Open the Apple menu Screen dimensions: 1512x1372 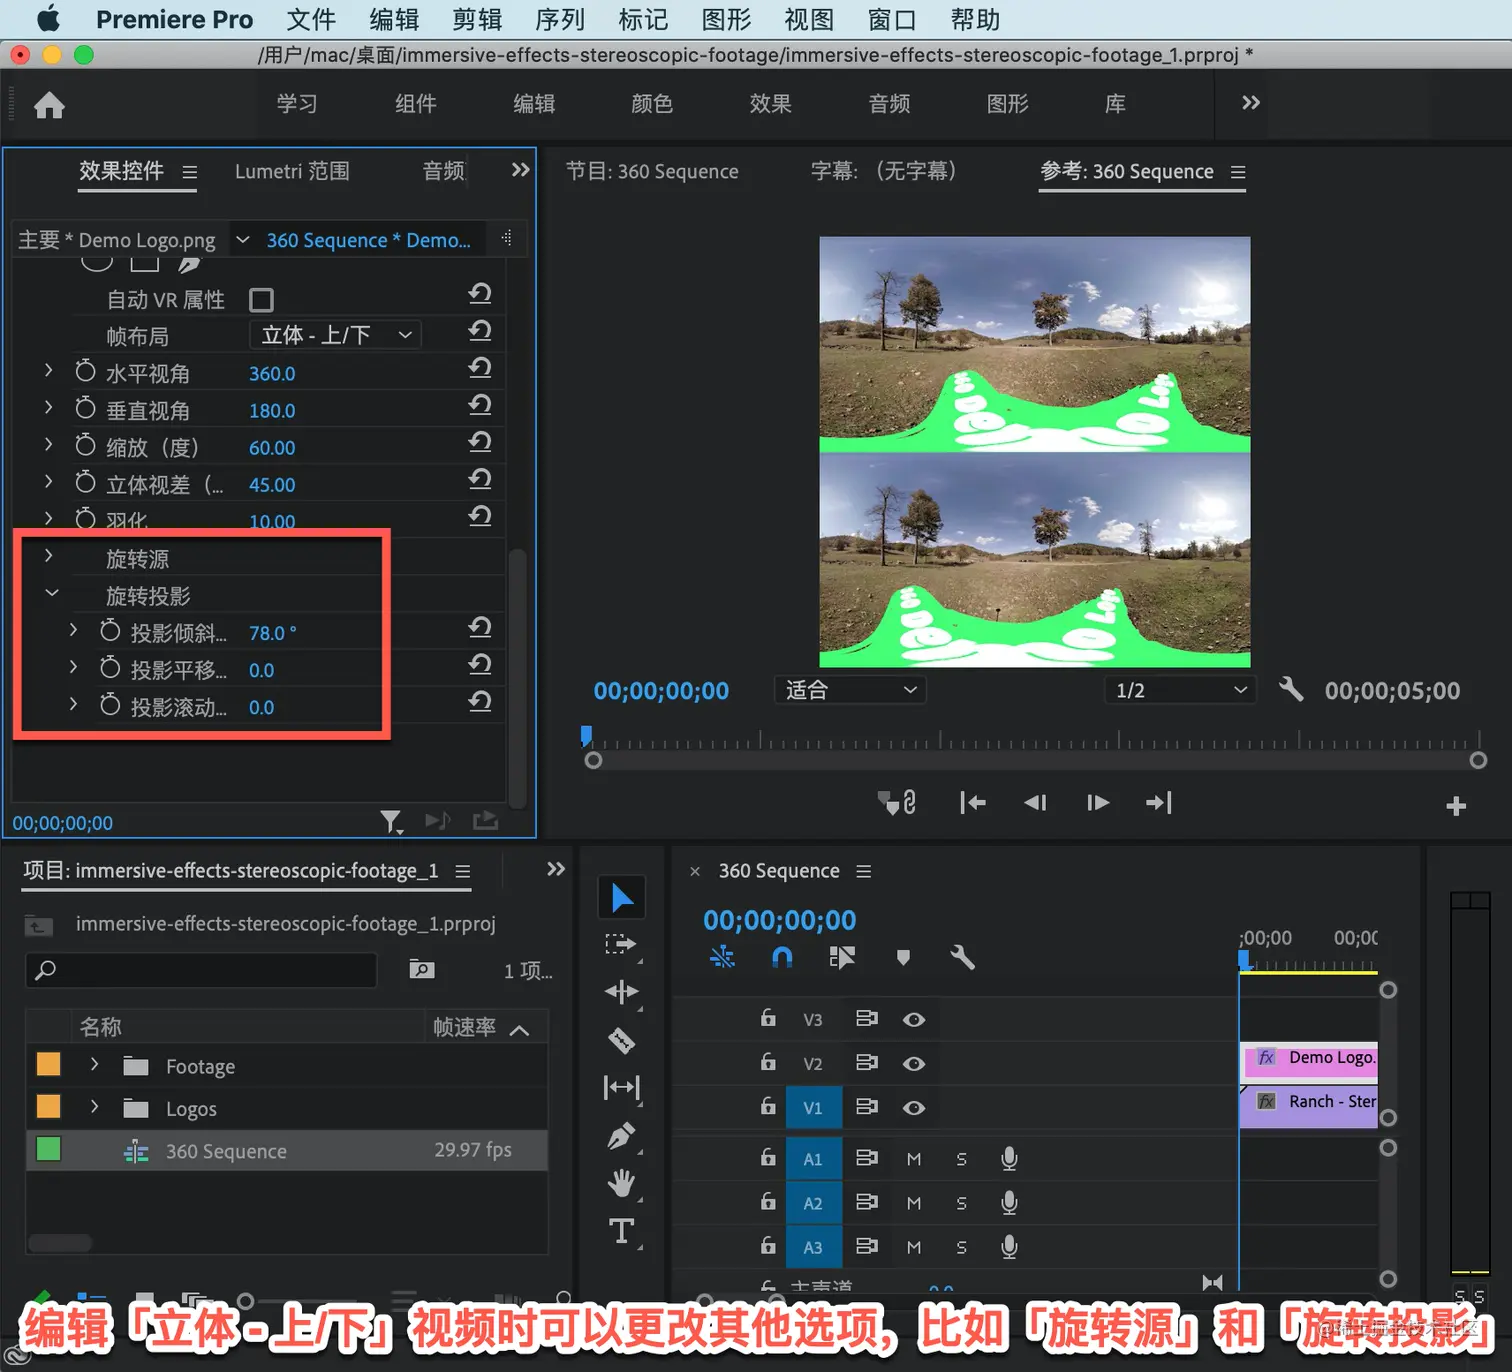pyautogui.click(x=48, y=19)
